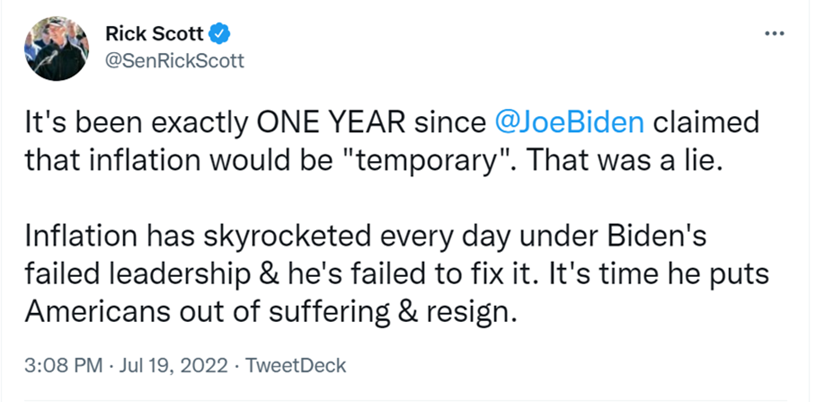
Task: Click the blue verified checkmark badge
Action: point(219,34)
